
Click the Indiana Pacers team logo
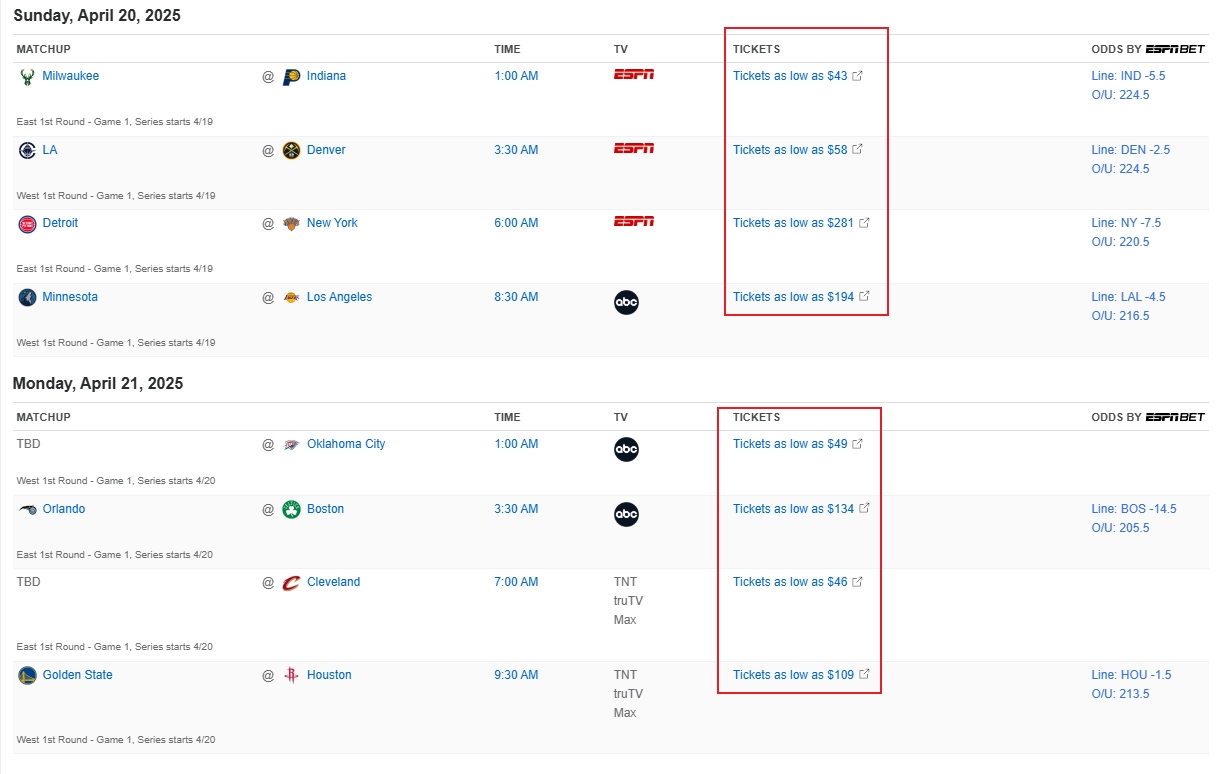pos(291,77)
